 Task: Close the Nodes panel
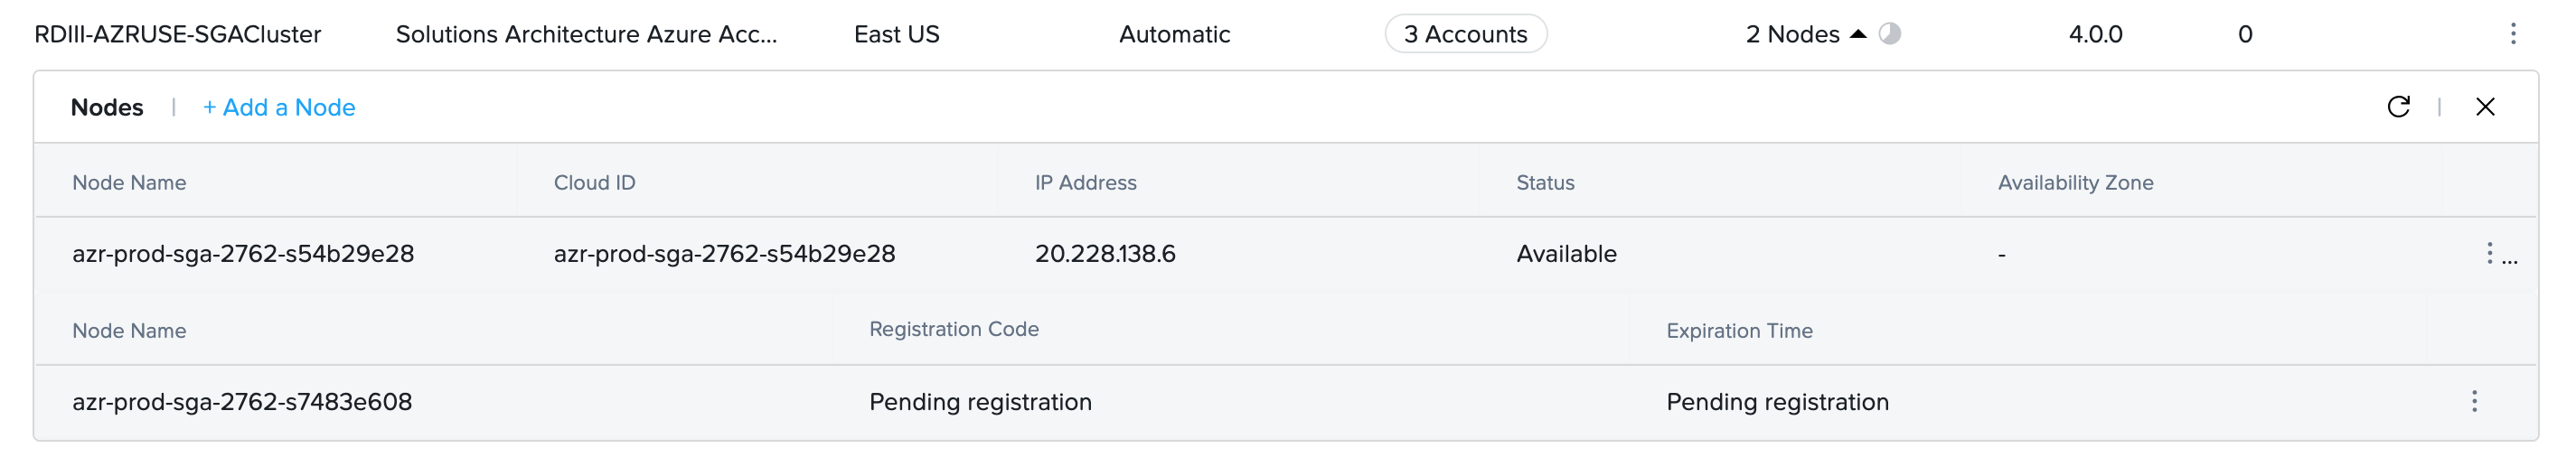coord(2485,107)
